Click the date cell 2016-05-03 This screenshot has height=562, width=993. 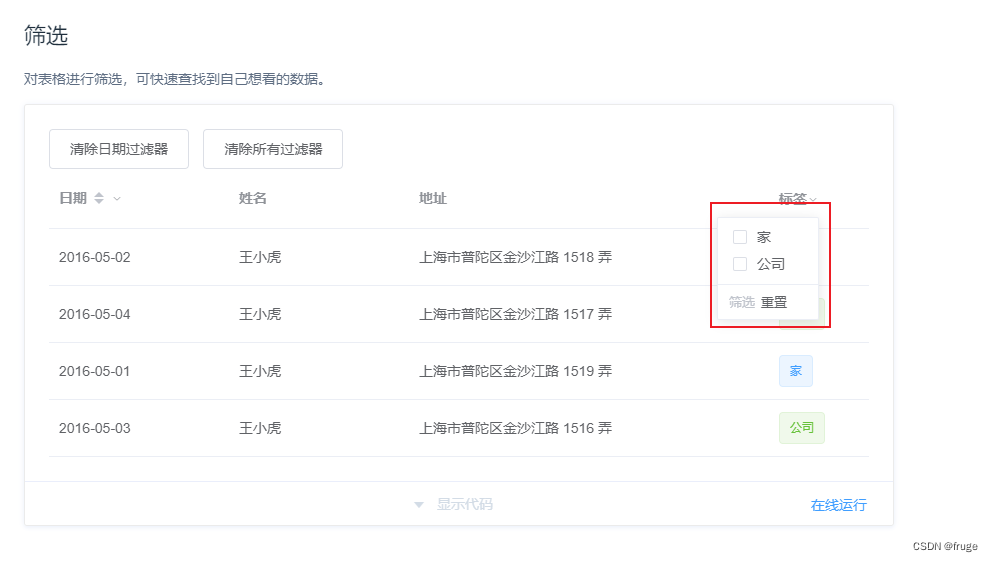[94, 428]
